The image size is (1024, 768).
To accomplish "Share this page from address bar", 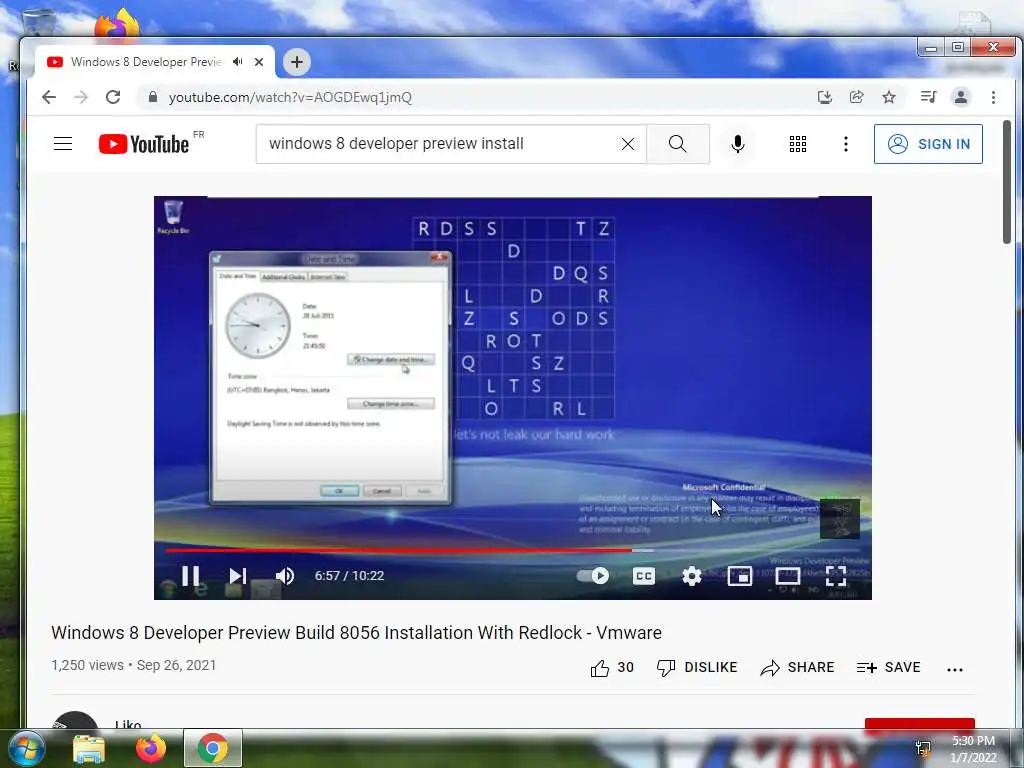I will (856, 97).
